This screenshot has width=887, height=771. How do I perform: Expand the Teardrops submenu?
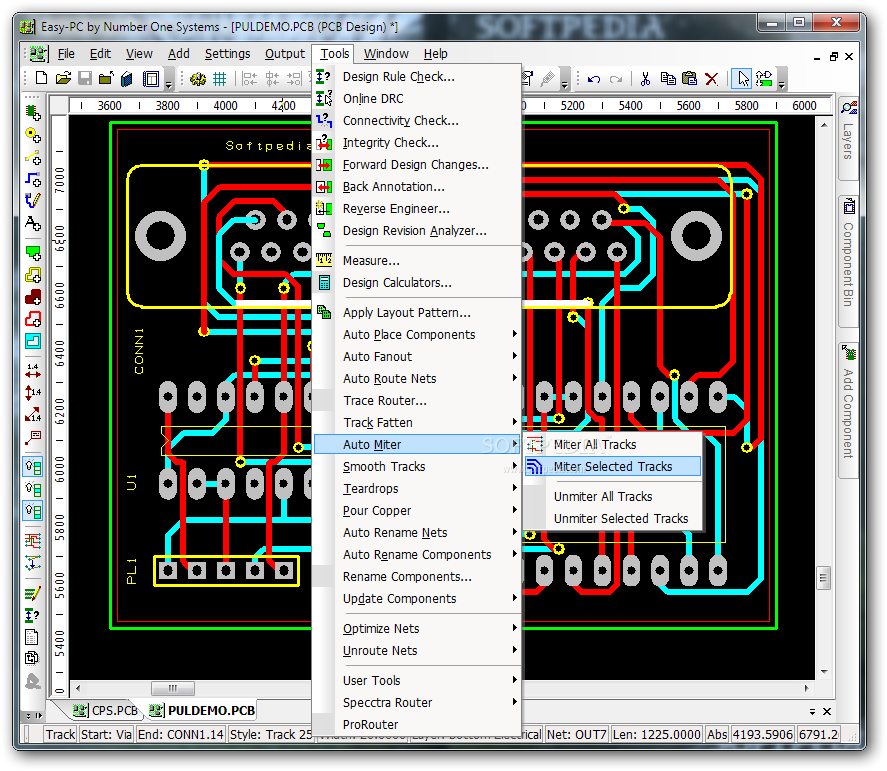(417, 488)
